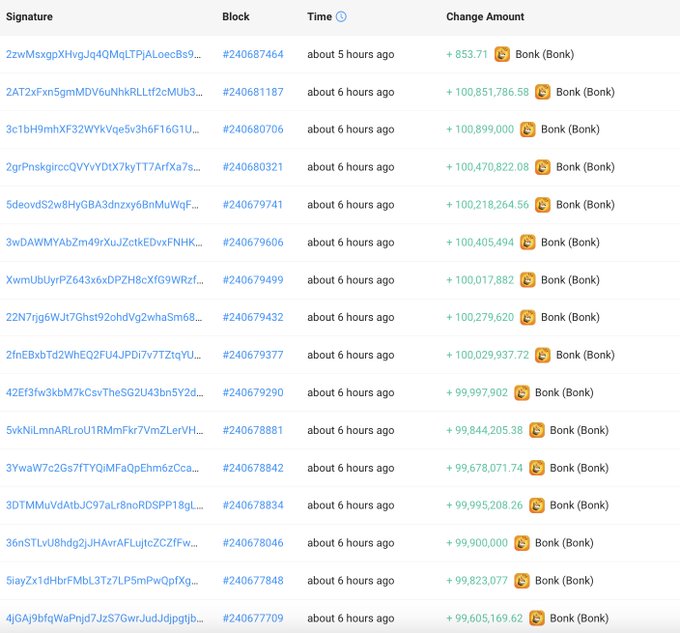Click the amount + 100,899,000
This screenshot has width=680, height=633.
tap(480, 130)
